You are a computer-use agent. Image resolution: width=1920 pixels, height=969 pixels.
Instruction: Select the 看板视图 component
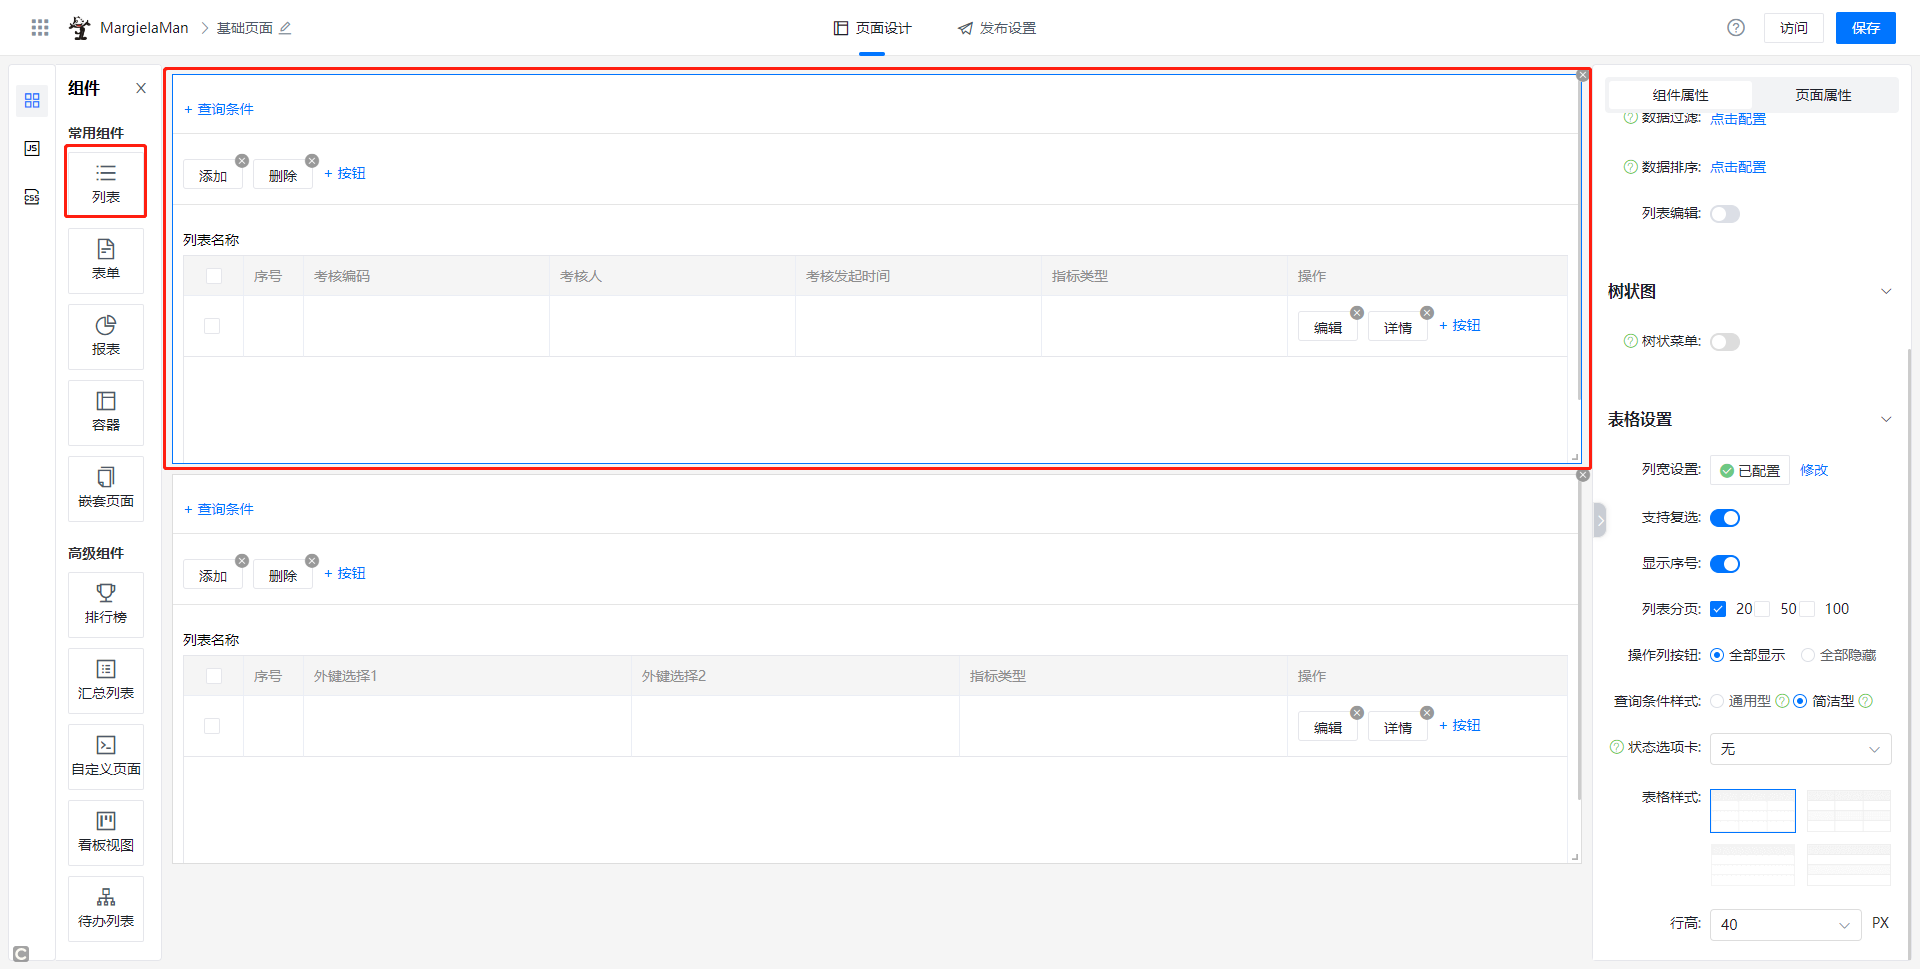(106, 833)
